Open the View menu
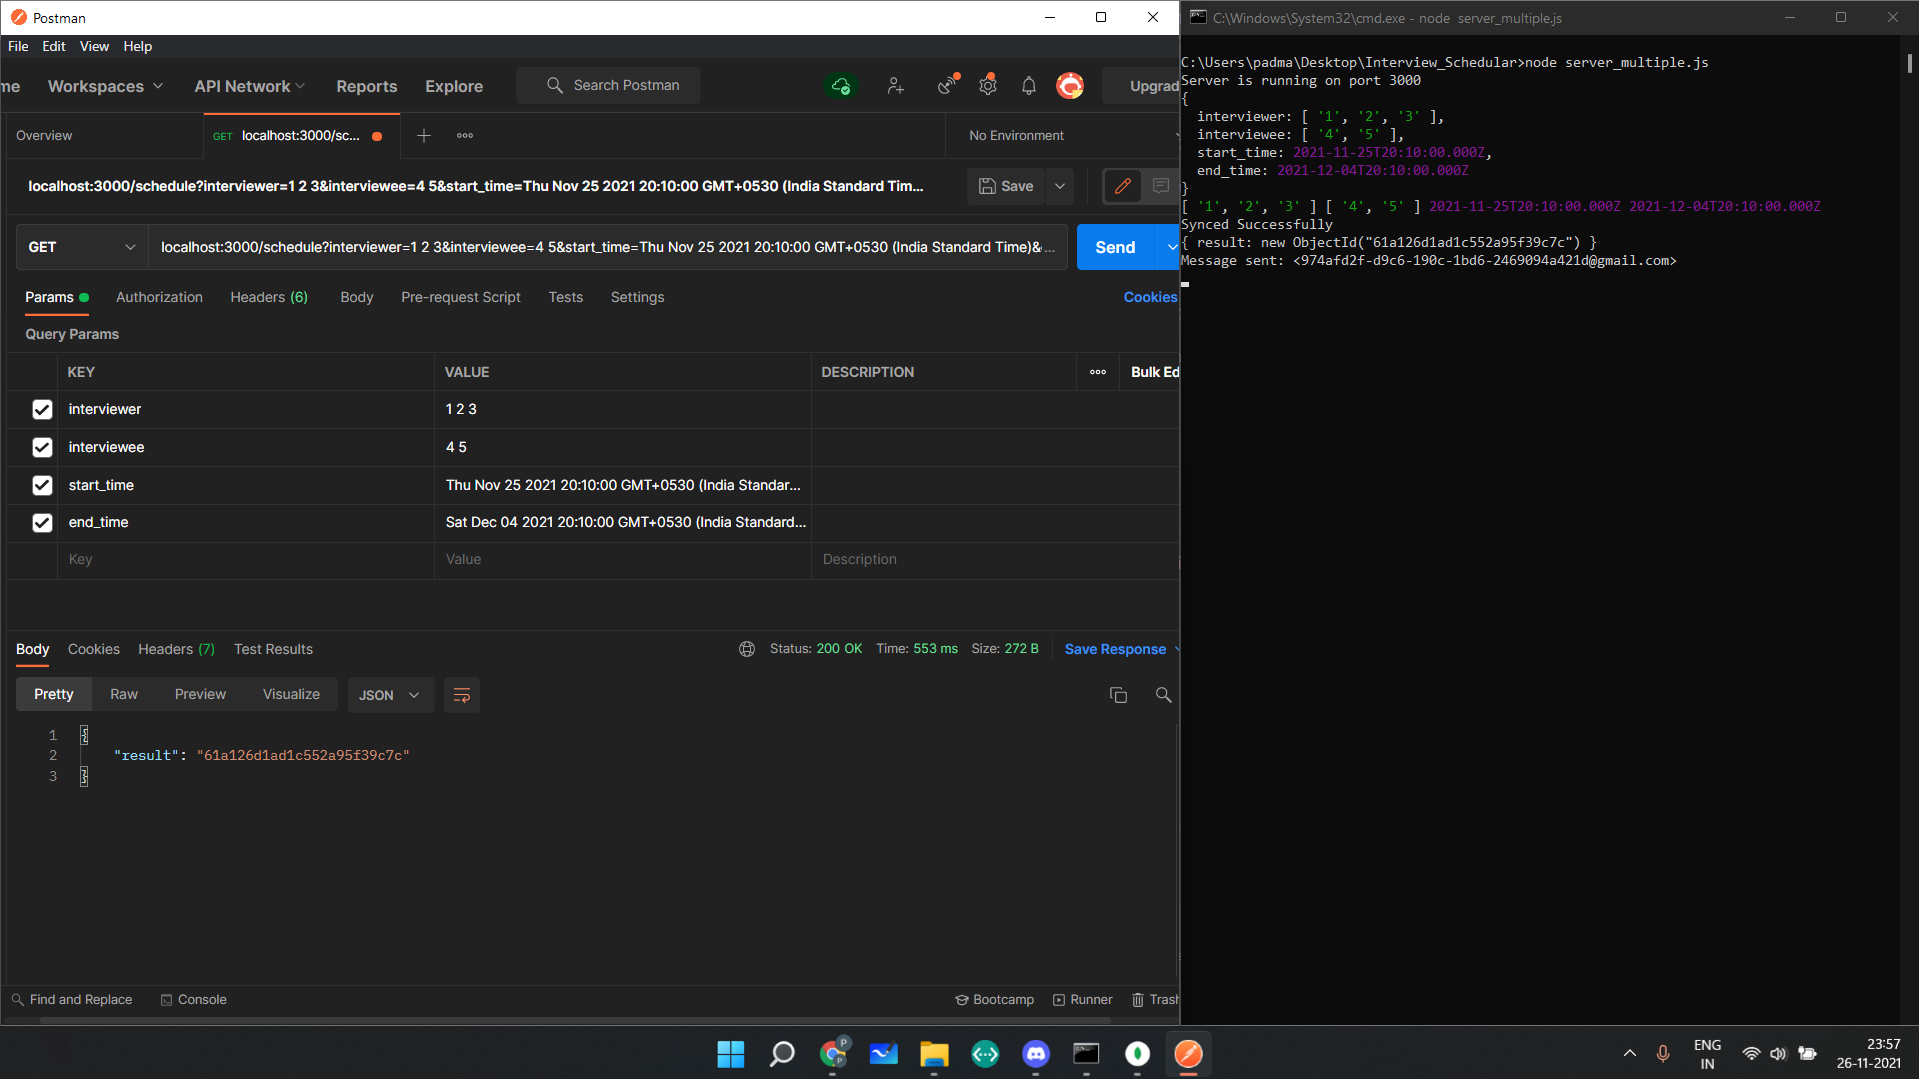The width and height of the screenshot is (1919, 1079). coord(94,46)
